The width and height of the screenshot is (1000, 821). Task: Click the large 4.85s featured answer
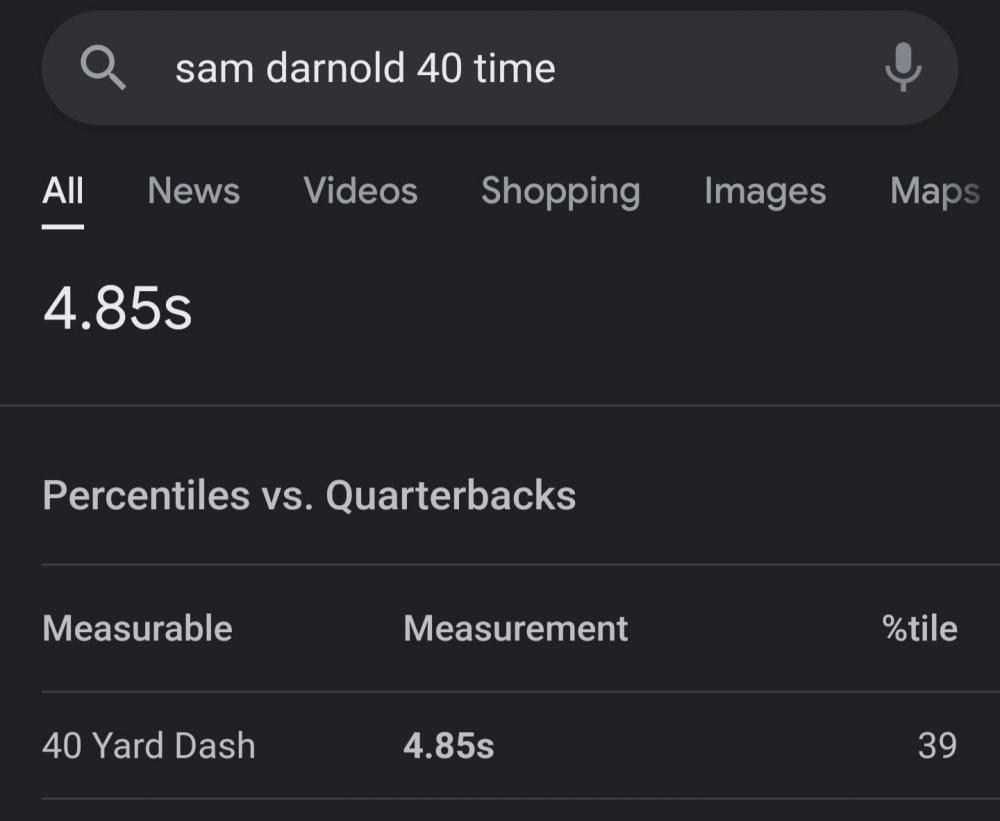(117, 309)
